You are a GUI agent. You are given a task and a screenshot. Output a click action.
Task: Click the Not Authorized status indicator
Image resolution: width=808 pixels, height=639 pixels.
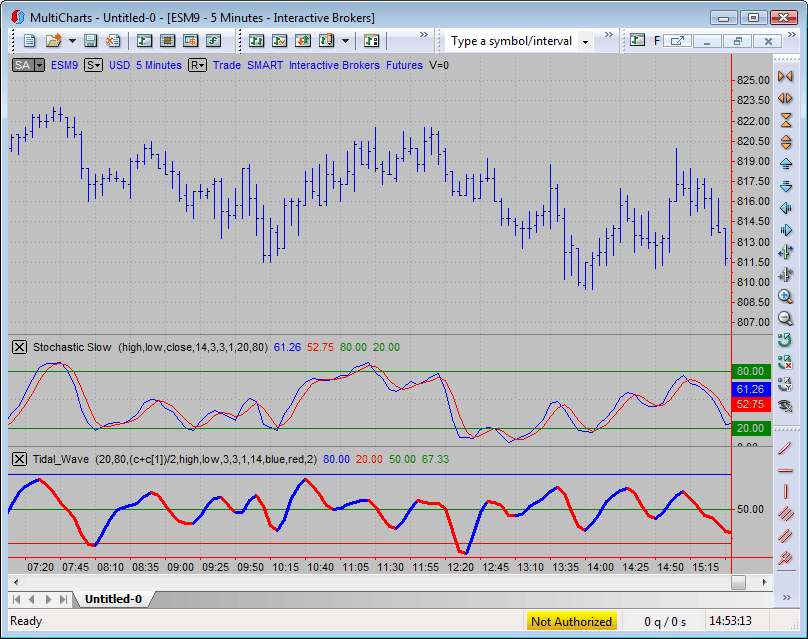(x=571, y=622)
